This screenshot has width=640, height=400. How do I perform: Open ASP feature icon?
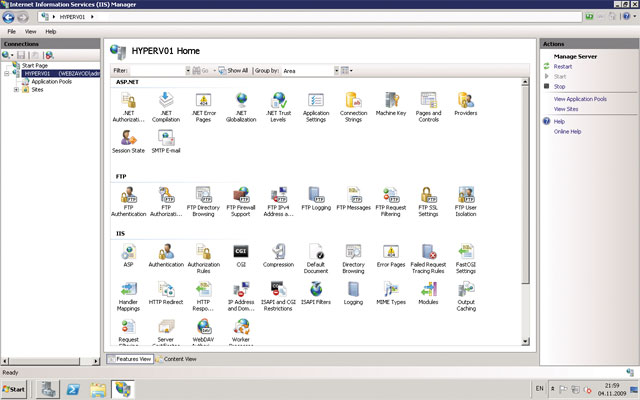(128, 255)
